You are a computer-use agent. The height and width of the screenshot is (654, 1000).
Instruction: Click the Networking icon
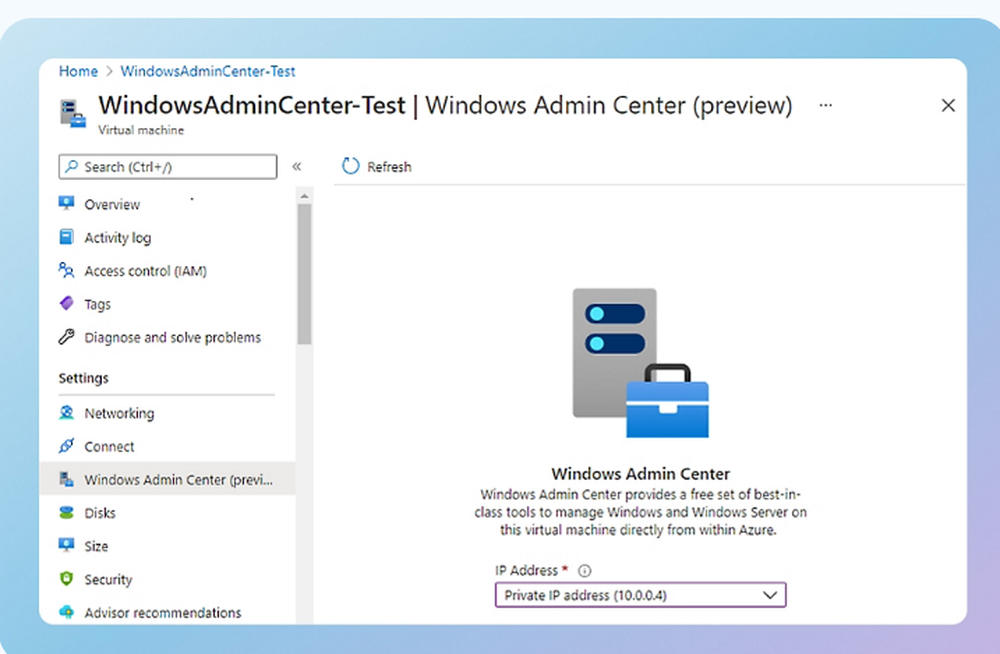[x=66, y=412]
